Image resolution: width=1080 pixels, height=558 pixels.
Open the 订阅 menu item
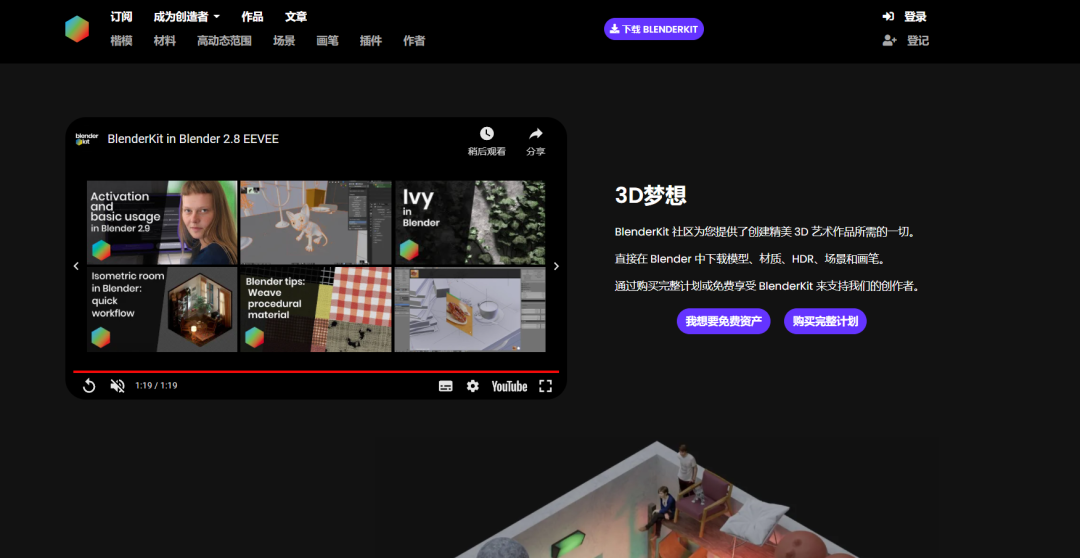pyautogui.click(x=121, y=17)
